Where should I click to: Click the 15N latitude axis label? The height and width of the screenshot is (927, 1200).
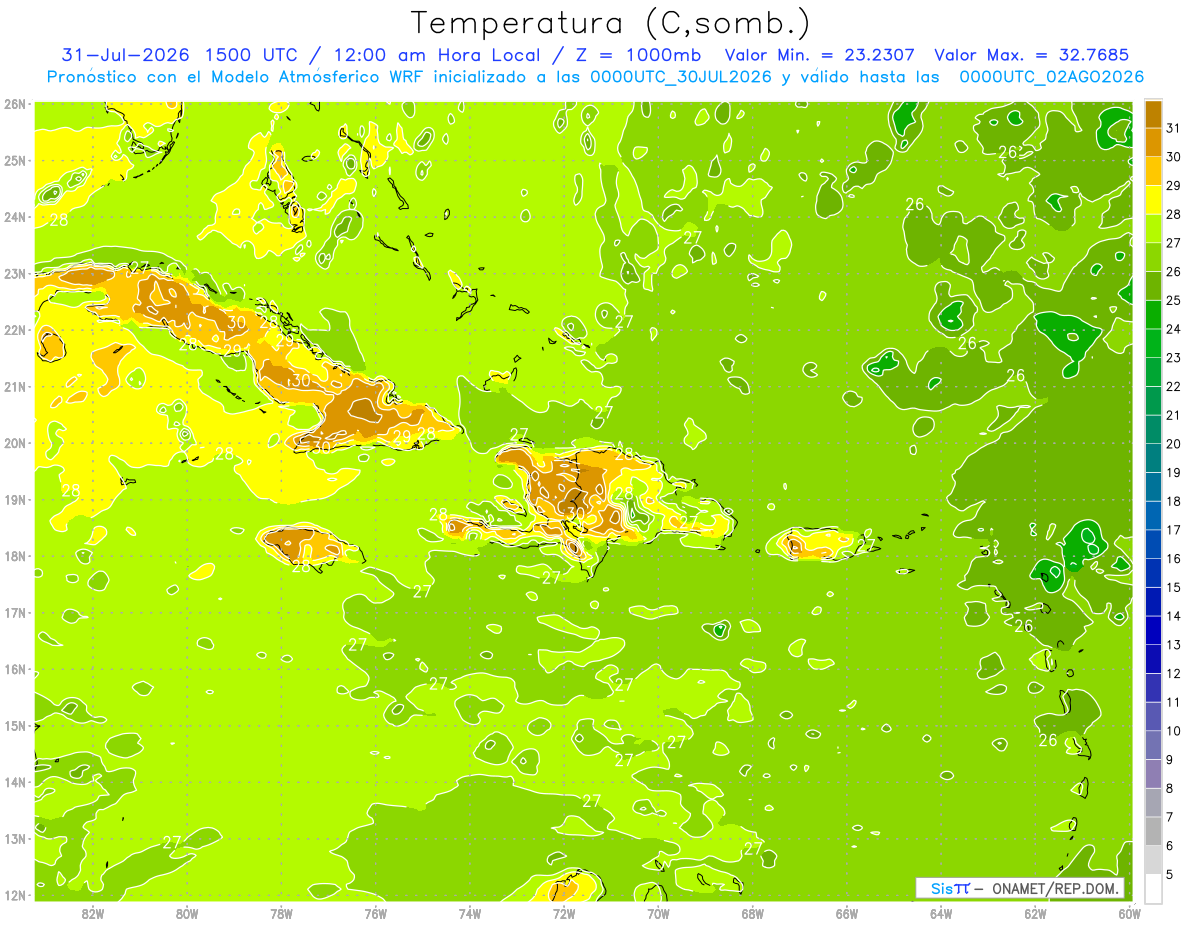coord(15,726)
